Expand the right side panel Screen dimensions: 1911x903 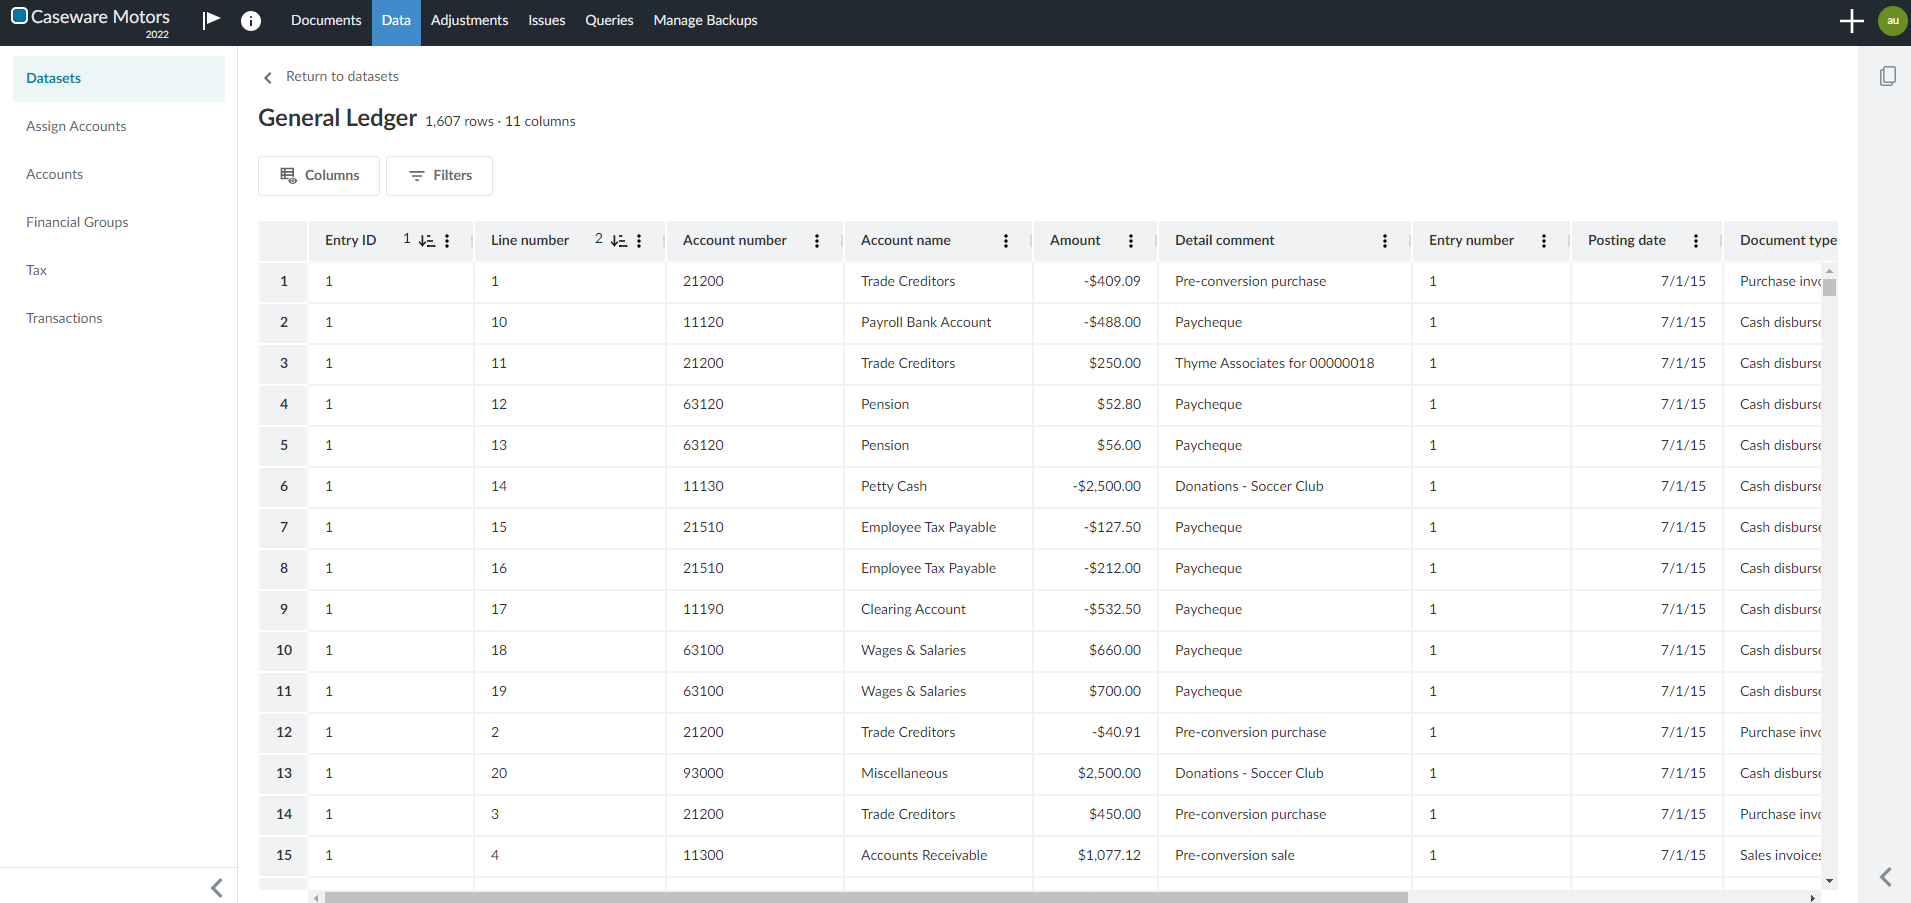tap(1885, 877)
